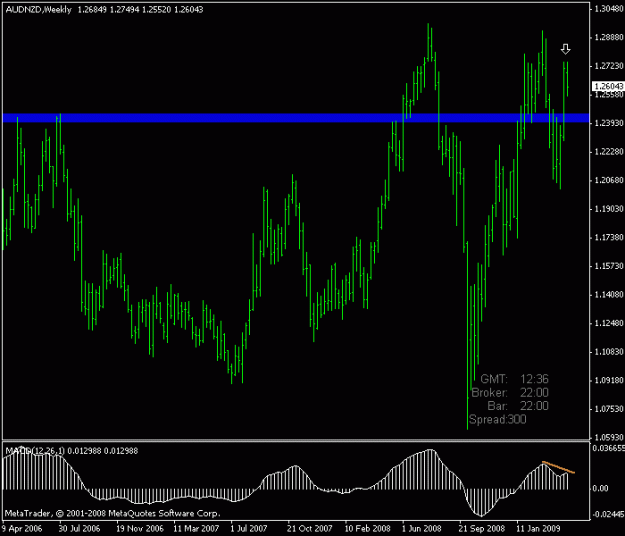This screenshot has width=625, height=536.
Task: Click the negative MACD scale value at the bottom of the MACD axis
Action: pyautogui.click(x=609, y=514)
